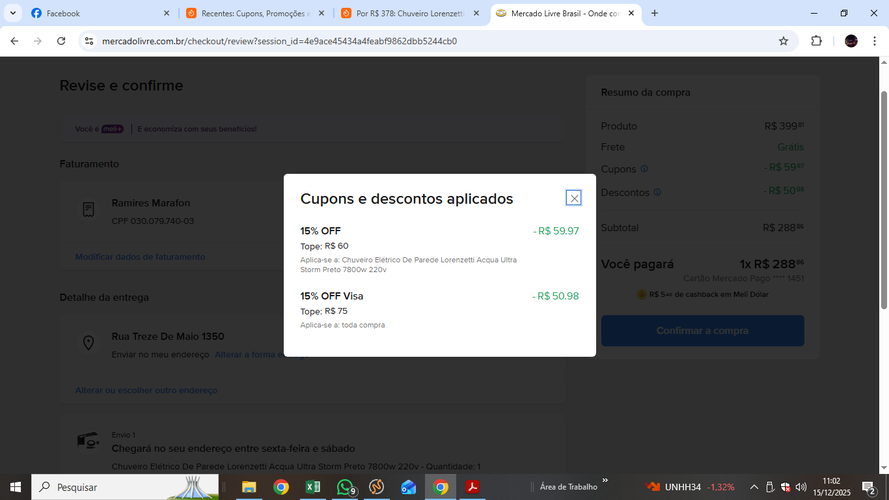This screenshot has width=889, height=500.
Task: Click the Pesquisar taskbar search box
Action: tap(125, 487)
